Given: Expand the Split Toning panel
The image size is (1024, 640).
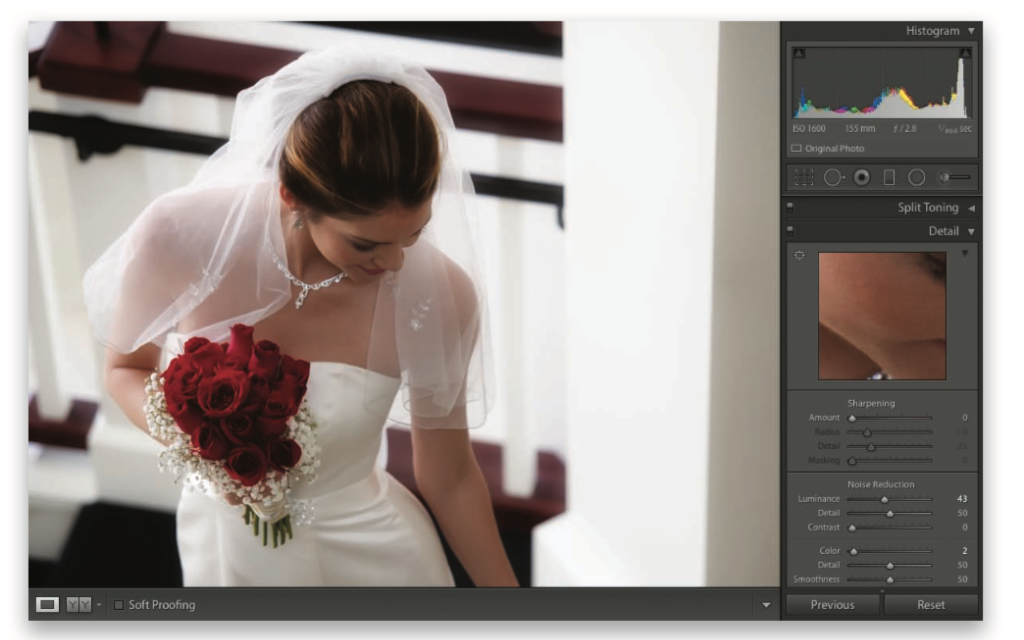Looking at the screenshot, I should tap(970, 208).
